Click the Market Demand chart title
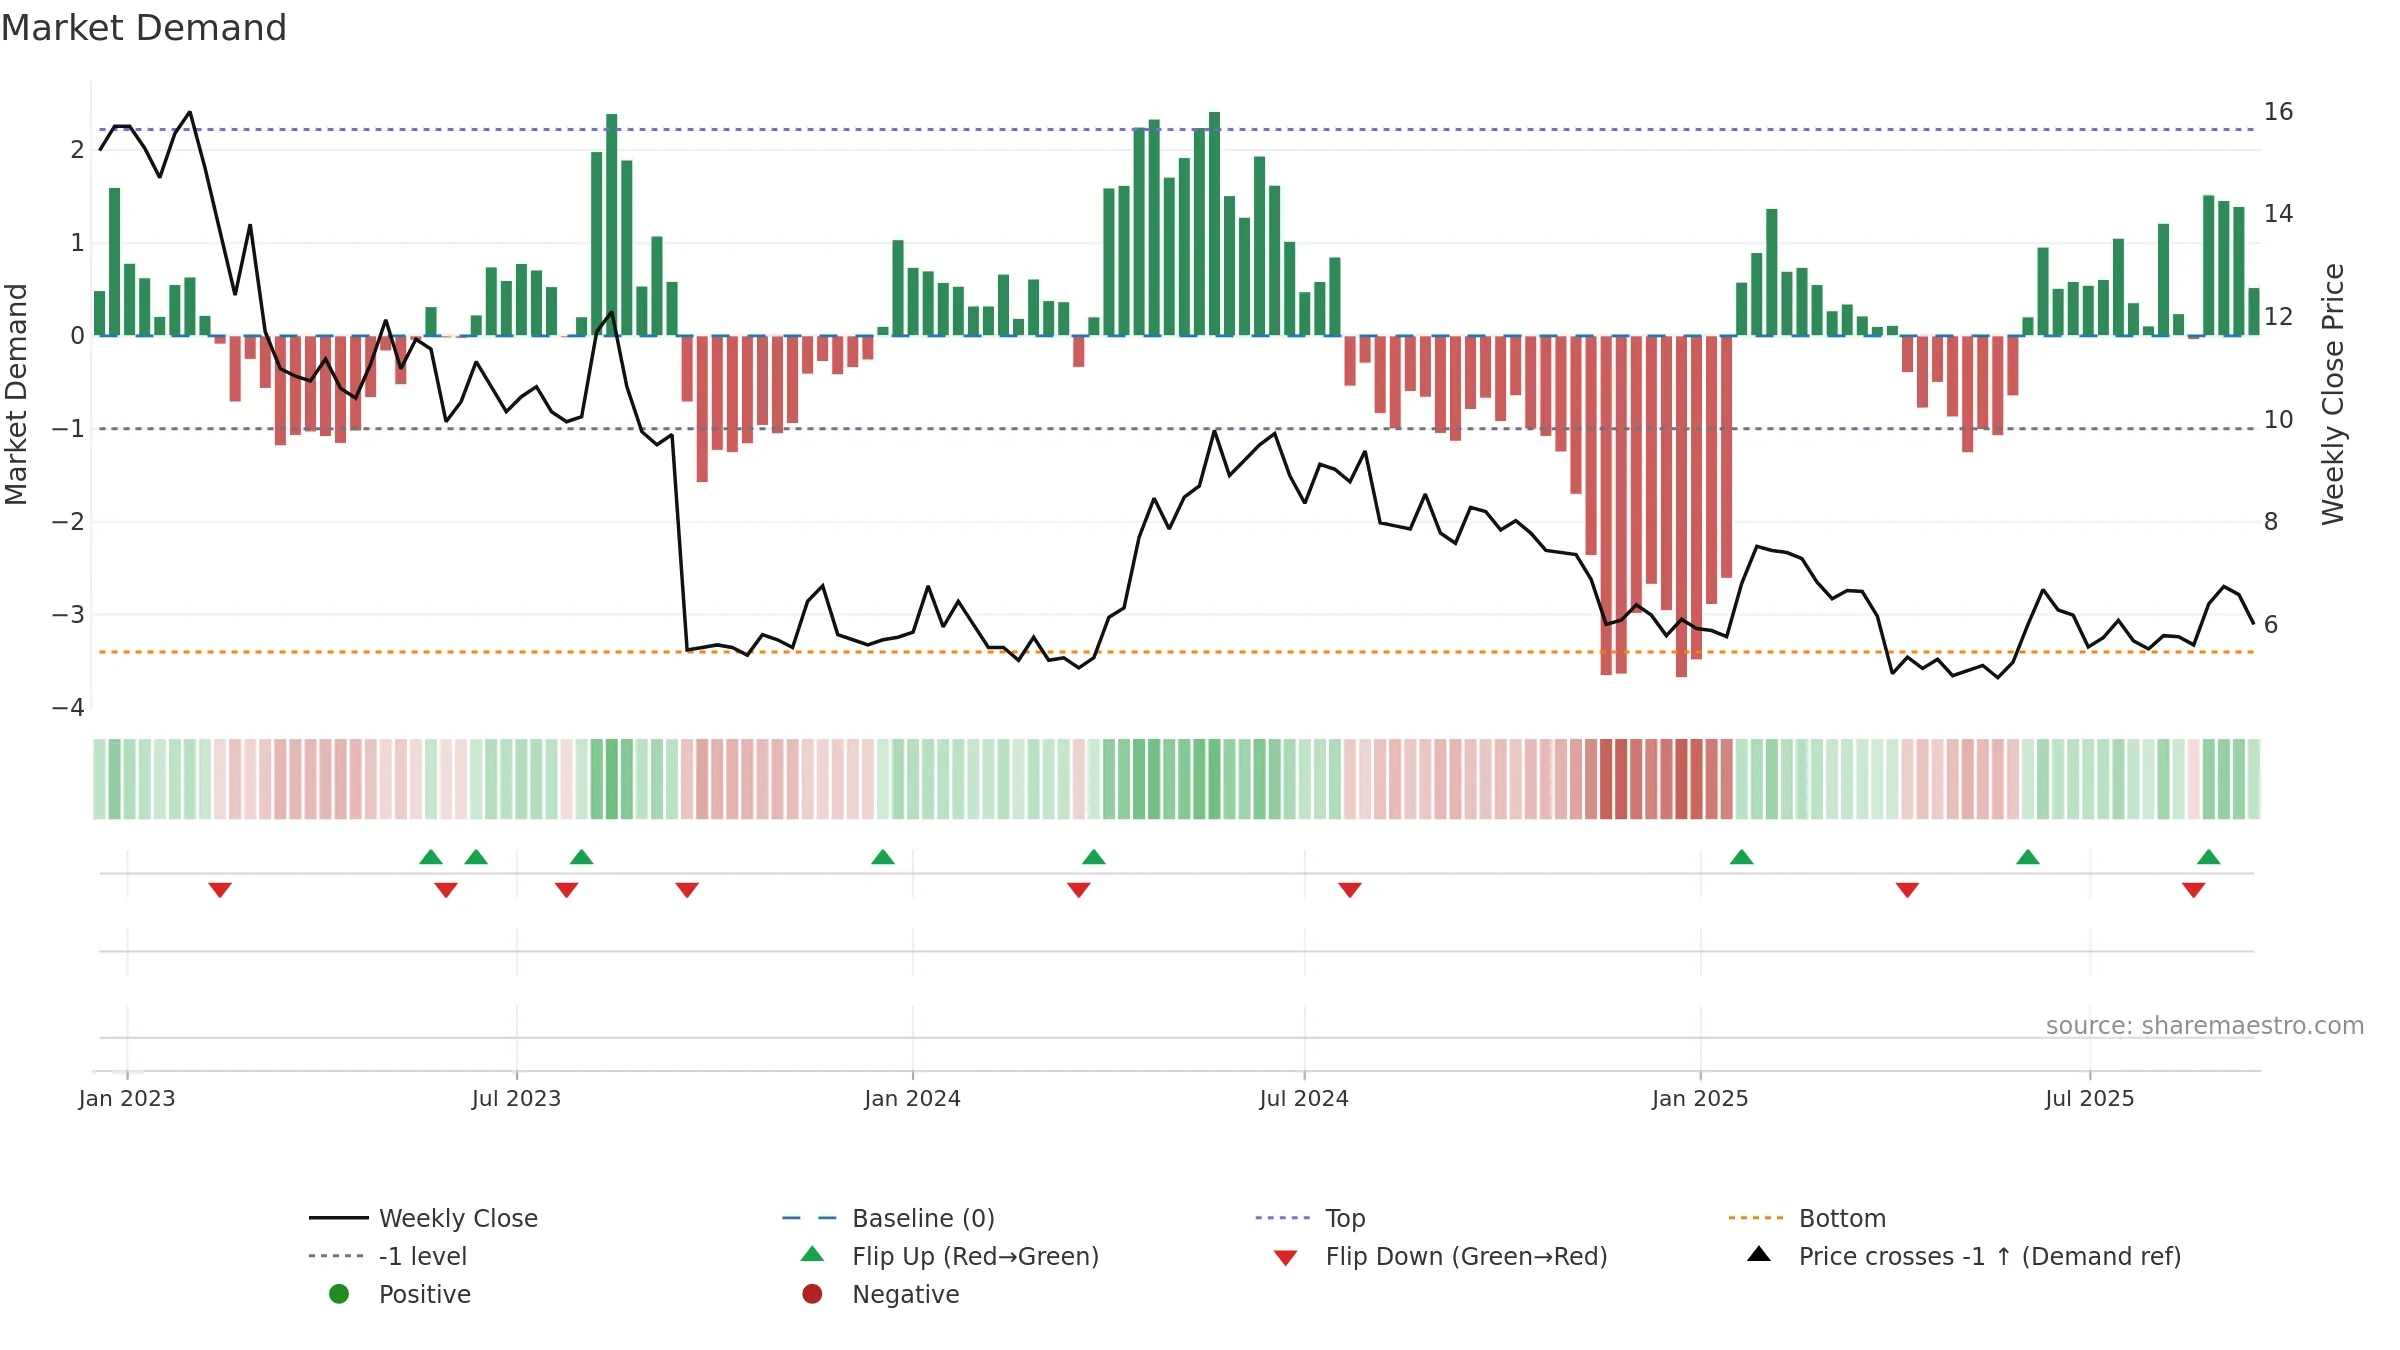 pyautogui.click(x=144, y=28)
